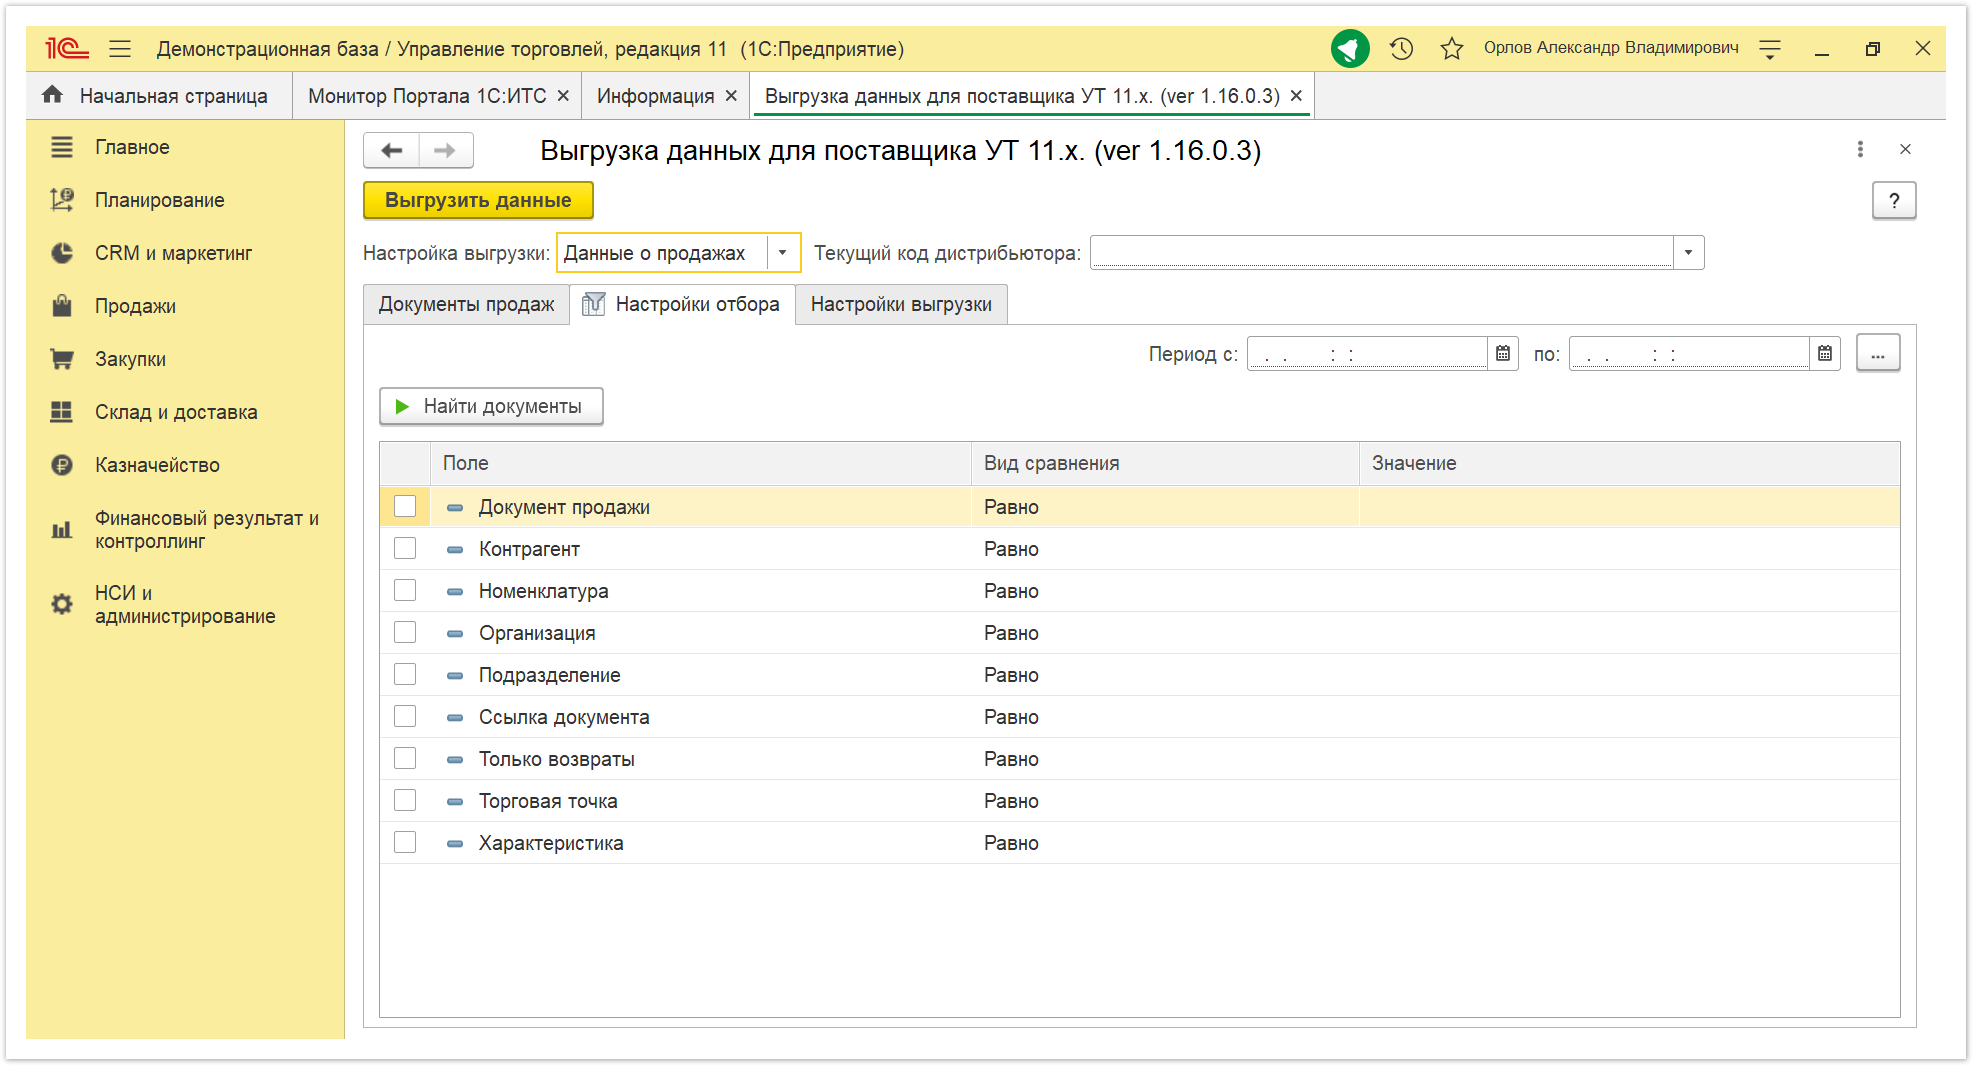The height and width of the screenshot is (1065, 1972).
Task: Click the 1C logo icon
Action: (67, 48)
